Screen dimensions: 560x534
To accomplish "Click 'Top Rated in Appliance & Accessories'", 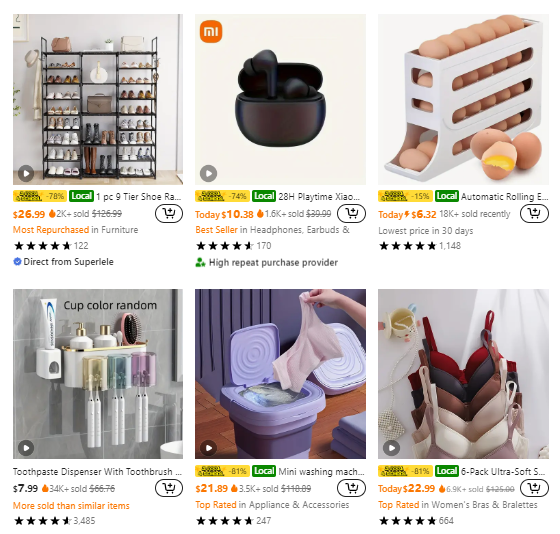I will pos(272,505).
